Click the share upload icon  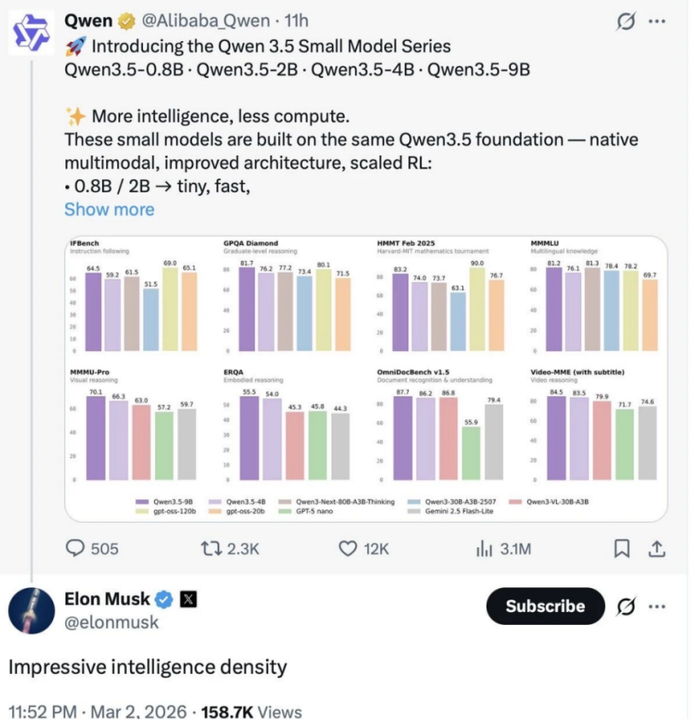(657, 548)
